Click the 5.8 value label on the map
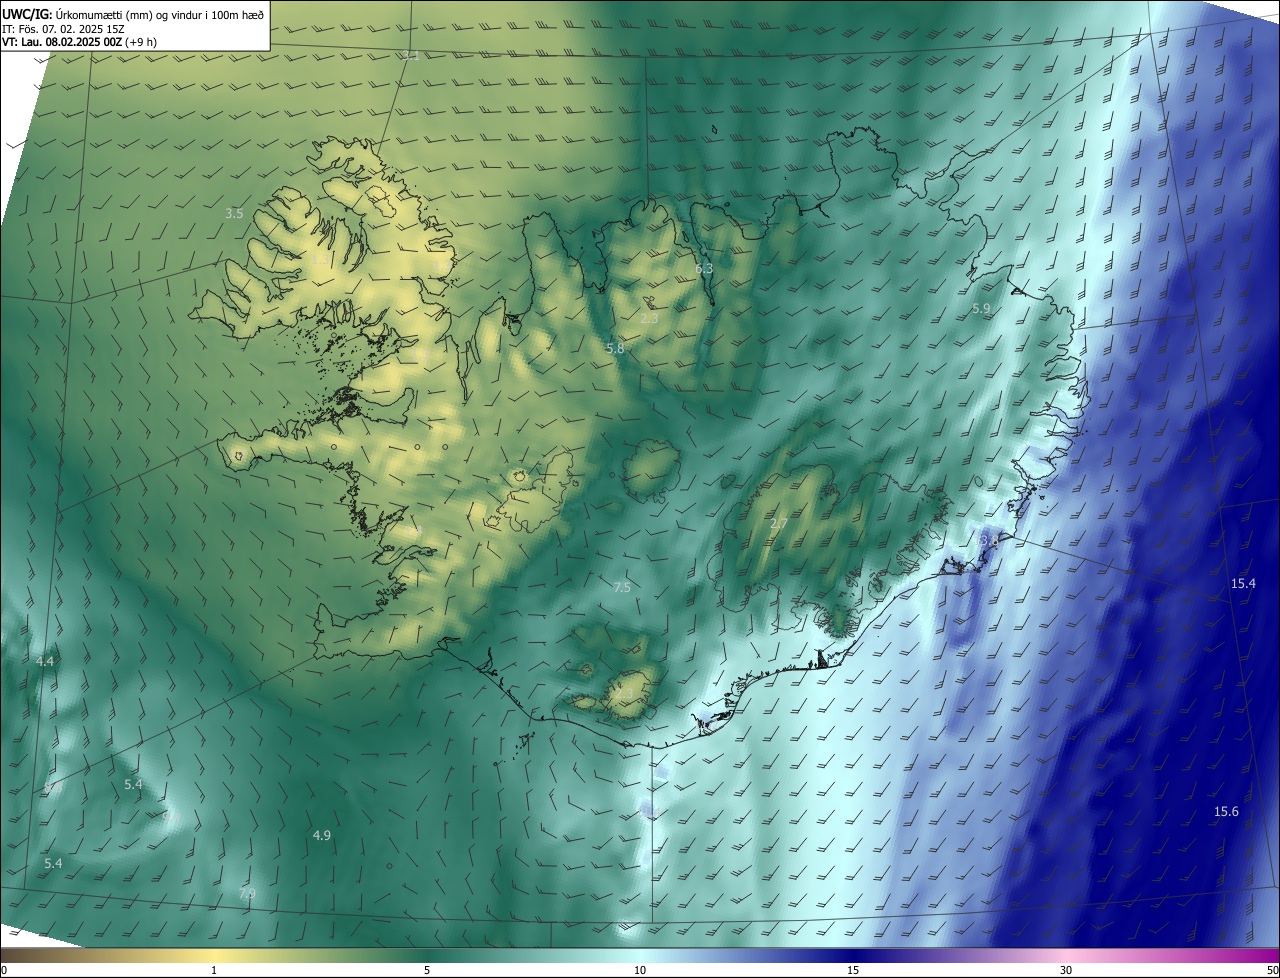This screenshot has width=1280, height=978. tap(615, 348)
